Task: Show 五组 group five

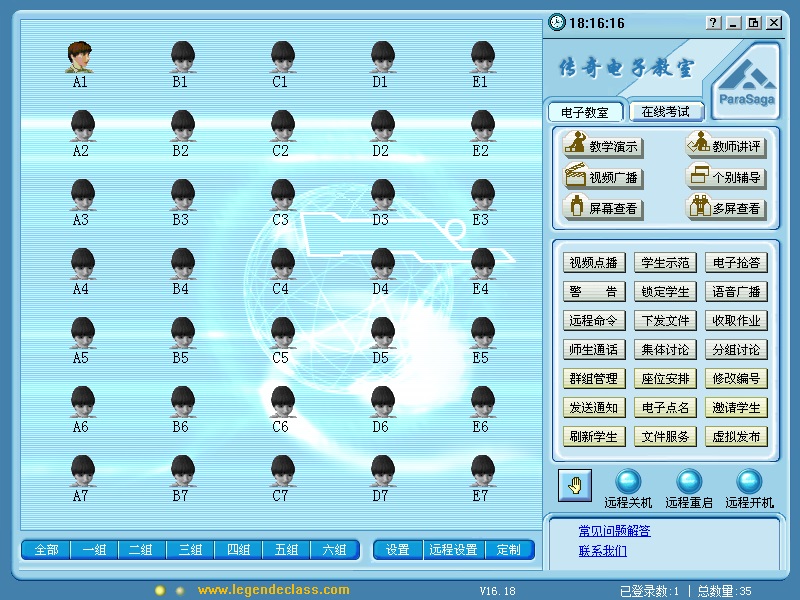Action: point(286,549)
